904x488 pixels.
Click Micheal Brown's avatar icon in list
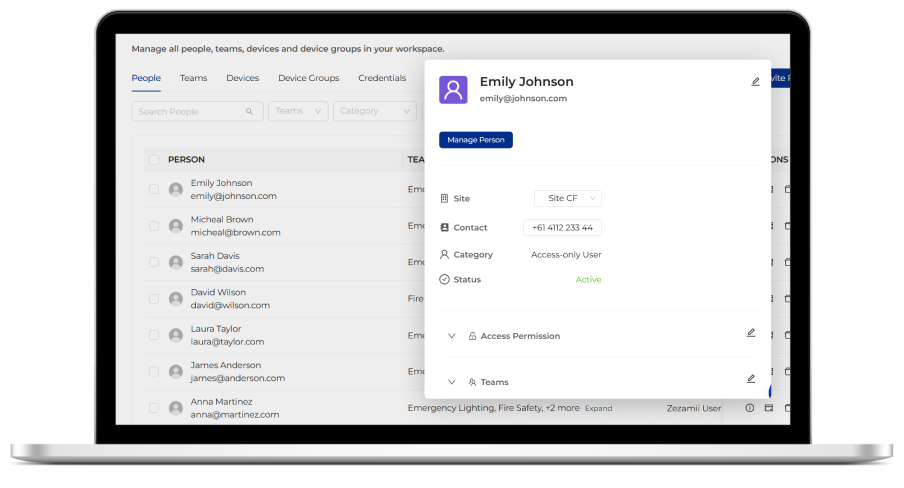tap(176, 226)
